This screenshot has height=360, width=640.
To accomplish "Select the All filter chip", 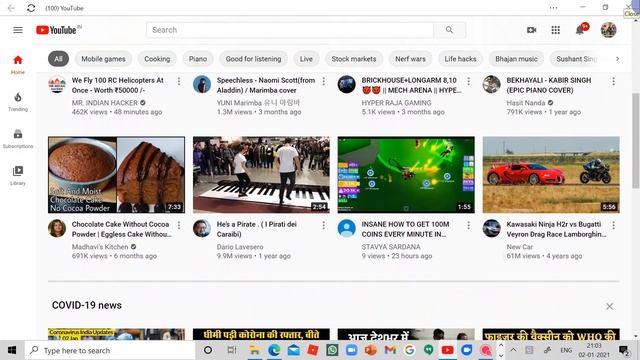I will 58,59.
